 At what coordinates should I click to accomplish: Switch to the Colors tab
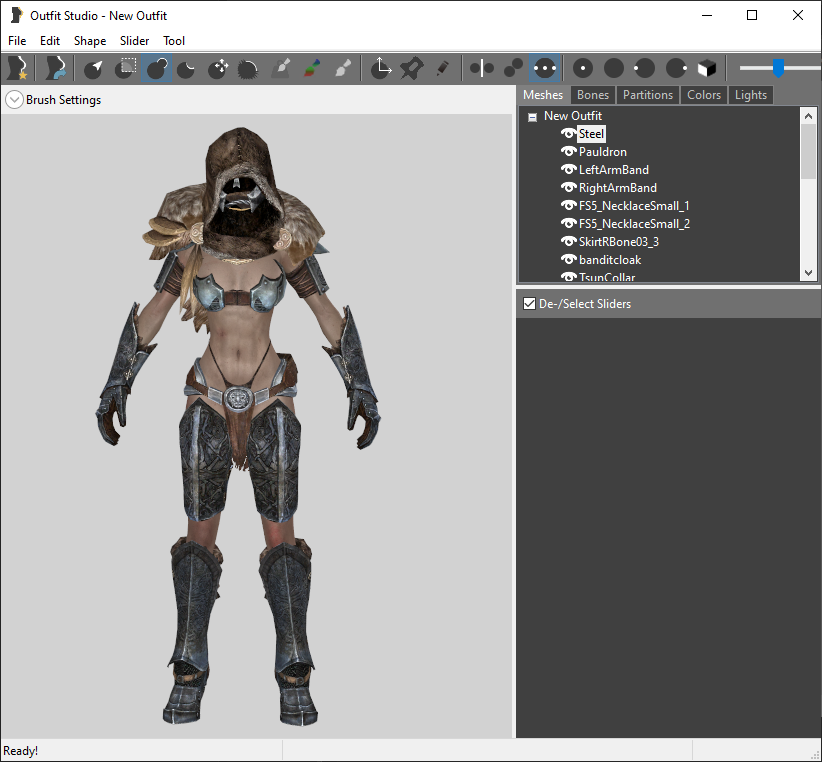(x=704, y=95)
